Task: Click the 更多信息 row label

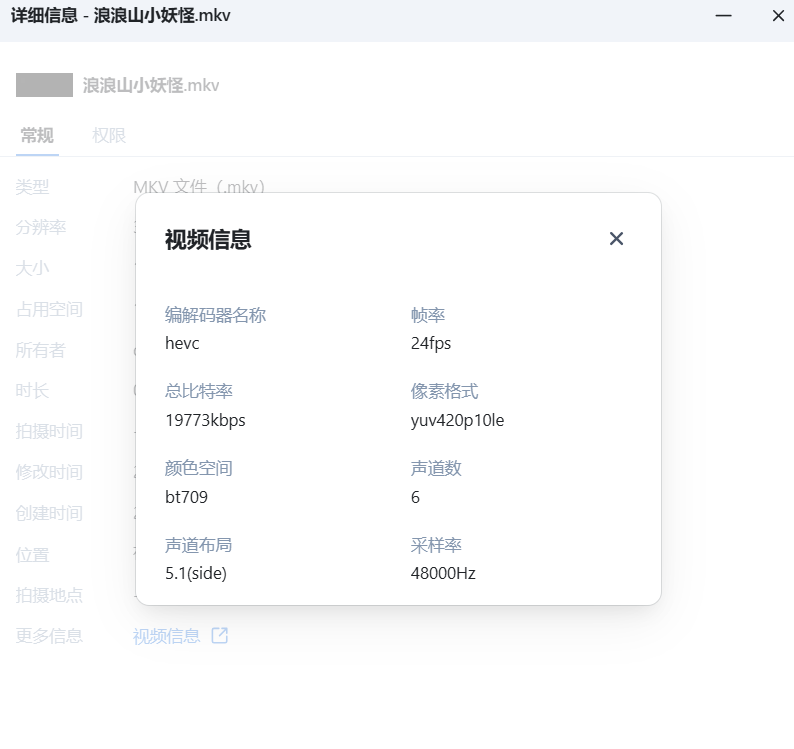Action: (x=49, y=636)
